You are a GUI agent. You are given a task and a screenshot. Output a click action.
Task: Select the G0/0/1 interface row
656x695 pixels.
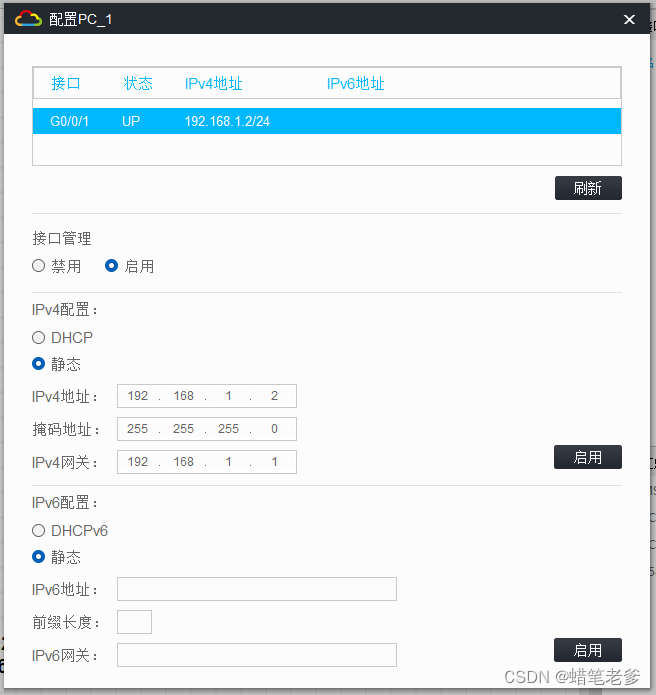pos(327,121)
